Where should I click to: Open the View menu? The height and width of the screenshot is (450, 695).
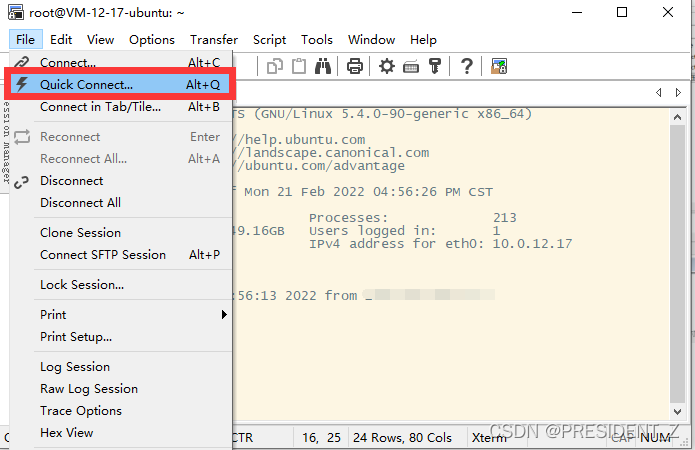(101, 39)
